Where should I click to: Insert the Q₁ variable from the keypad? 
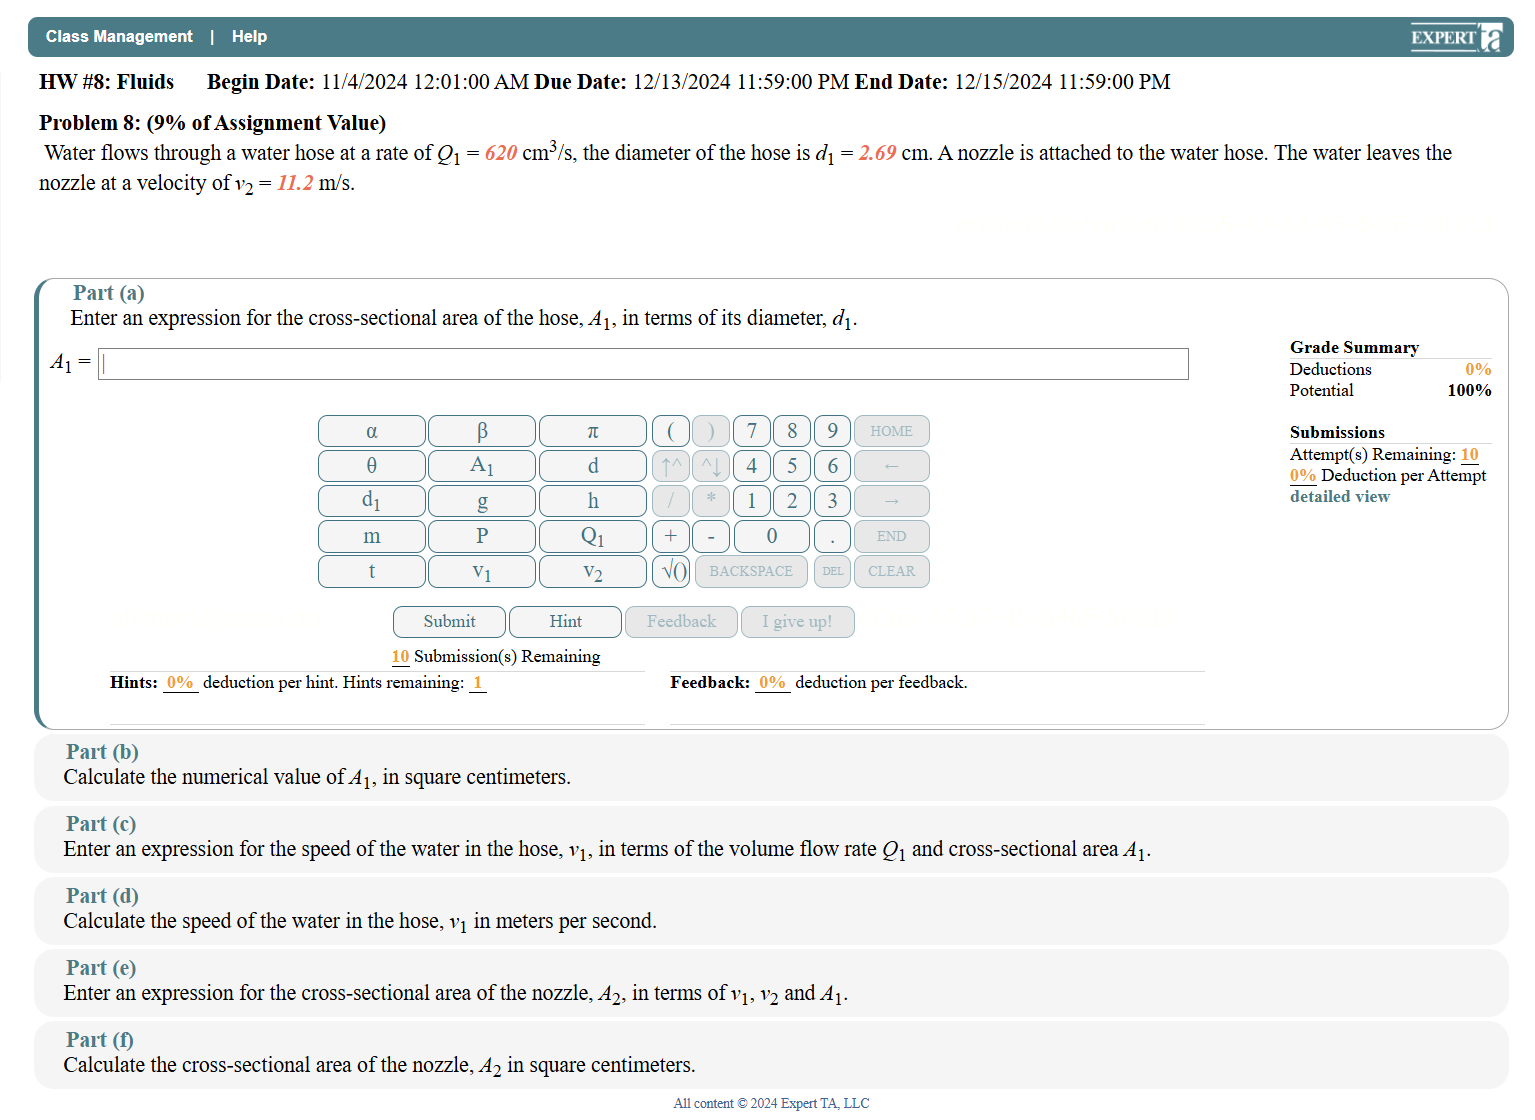592,536
